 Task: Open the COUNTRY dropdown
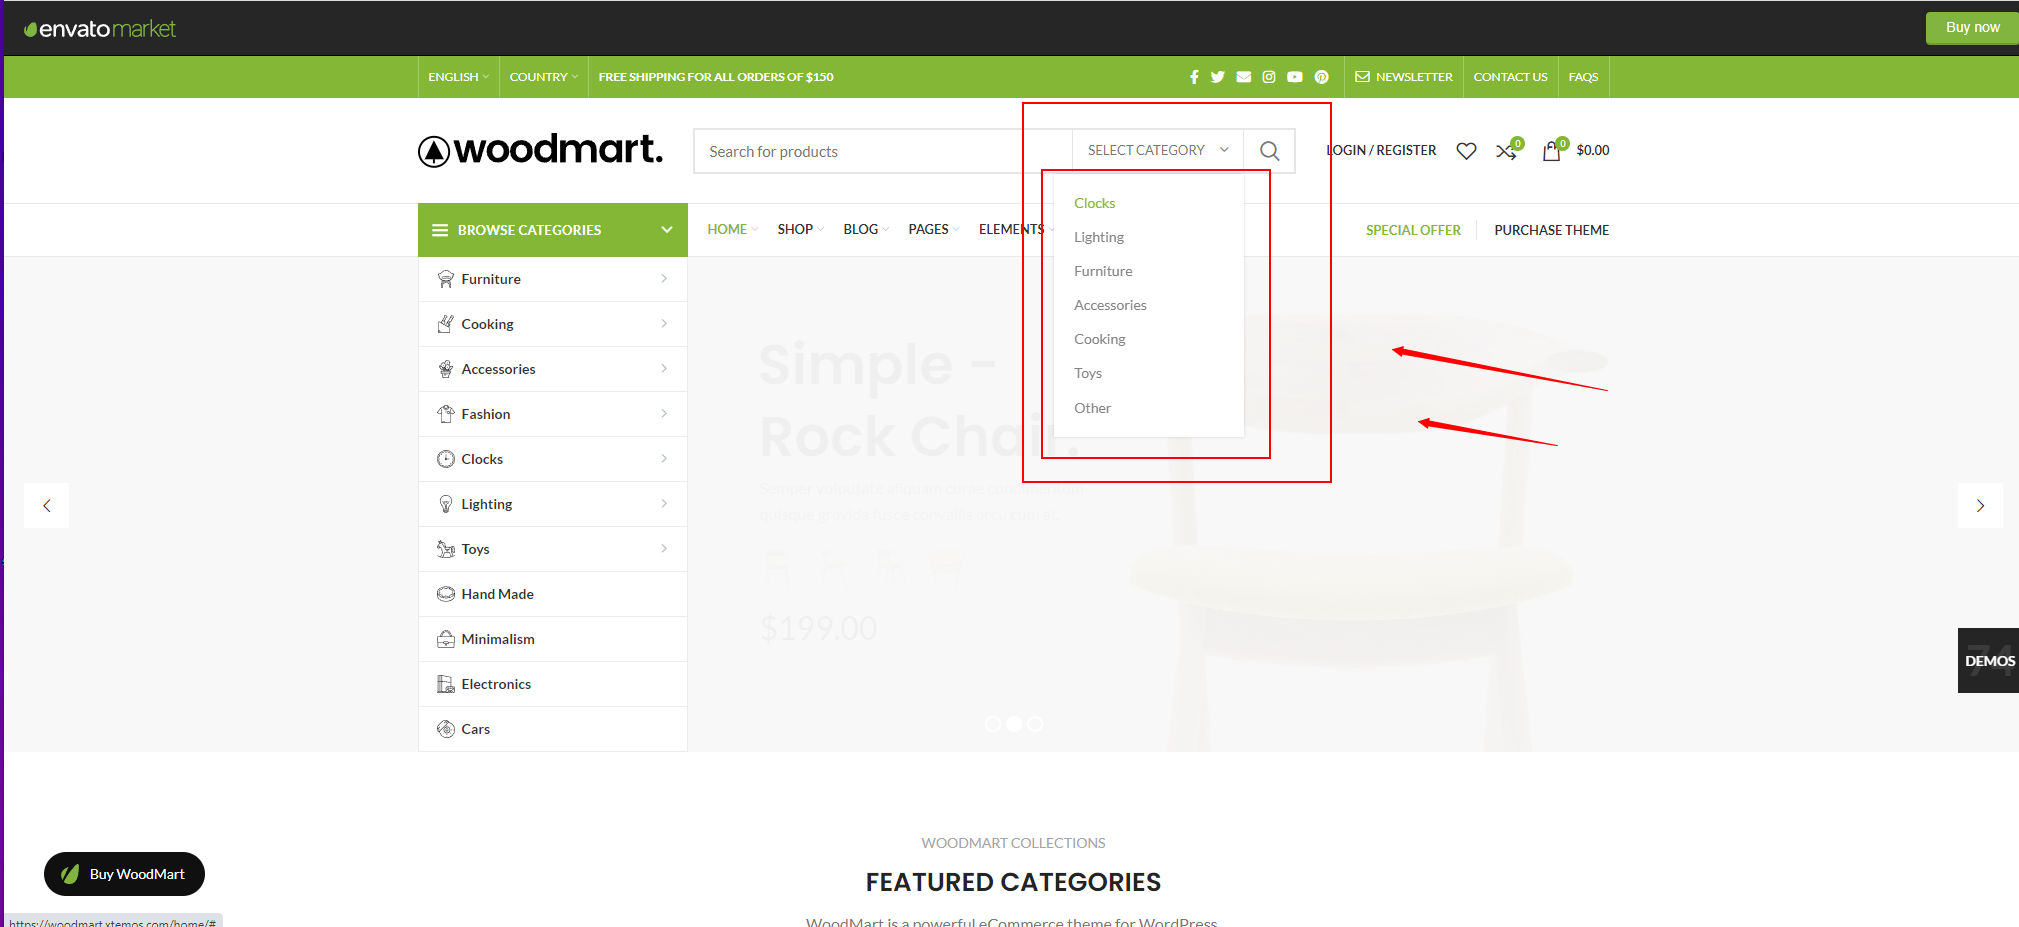coord(543,77)
